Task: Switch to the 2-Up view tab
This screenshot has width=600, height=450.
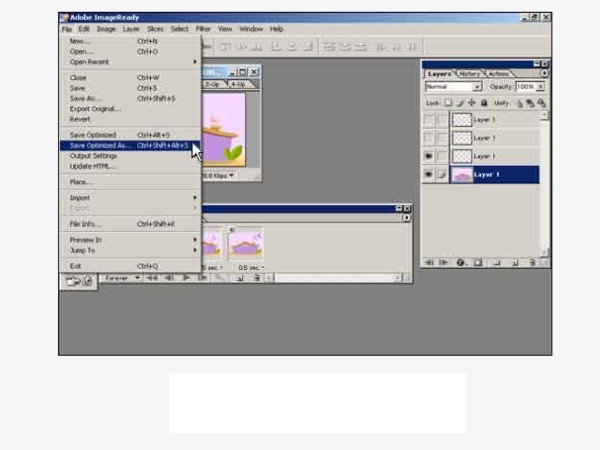Action: pos(212,84)
